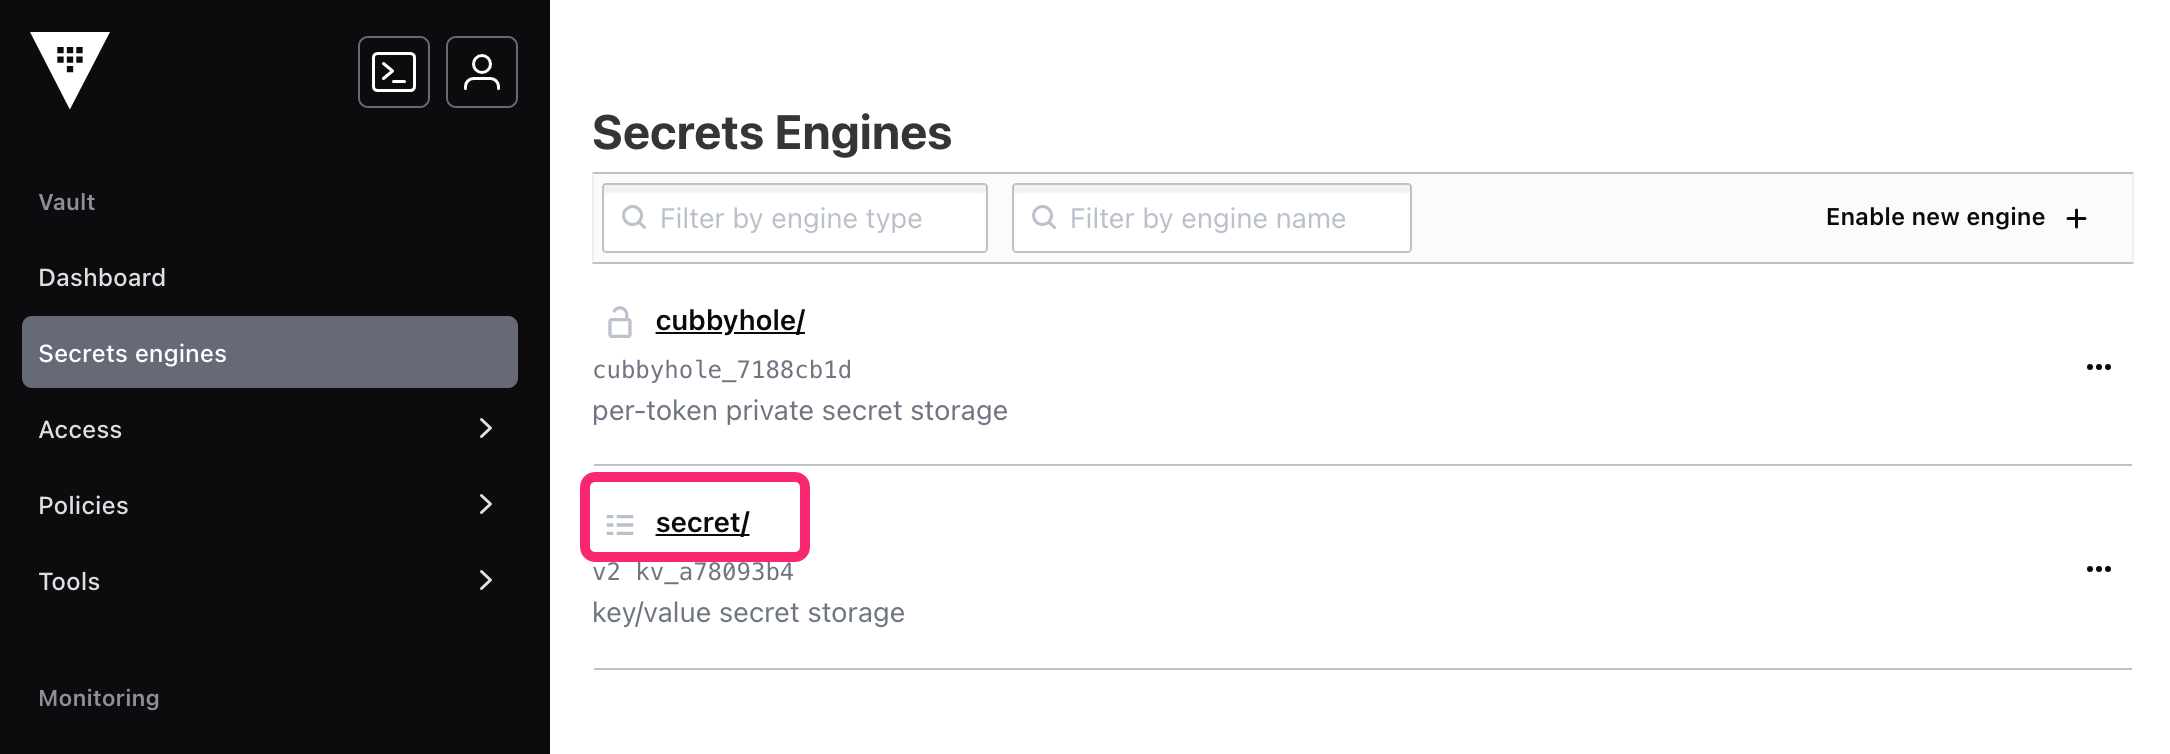Click the search icon in engine name filter
Screen dimensions: 2170x754
pos(1044,217)
